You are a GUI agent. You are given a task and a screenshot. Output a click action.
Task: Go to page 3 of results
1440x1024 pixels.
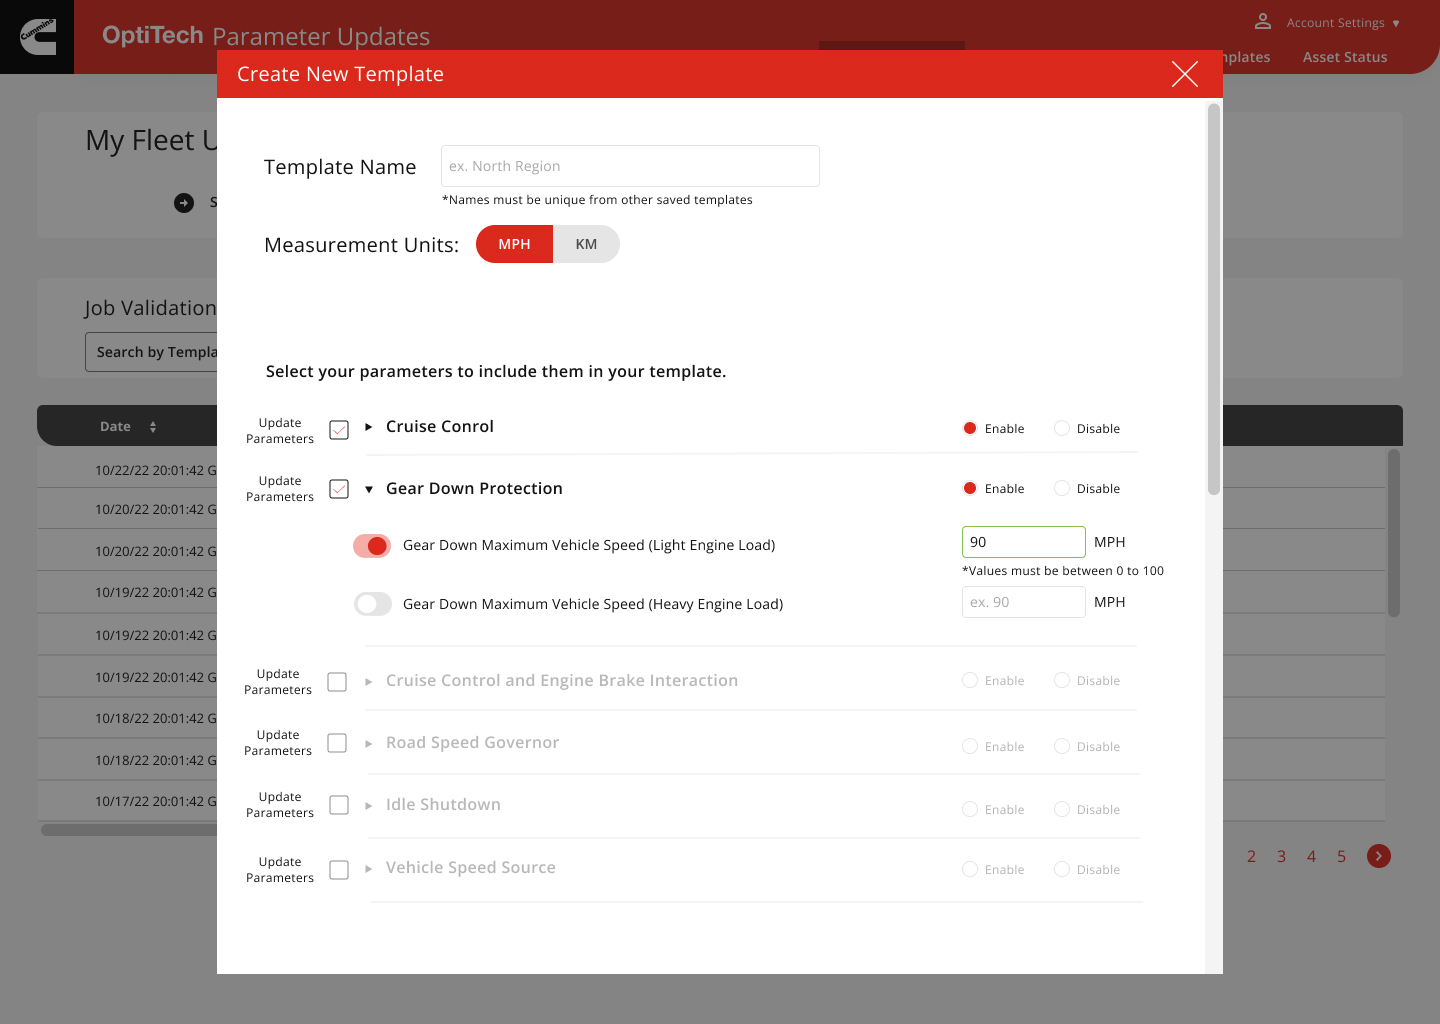pos(1281,856)
